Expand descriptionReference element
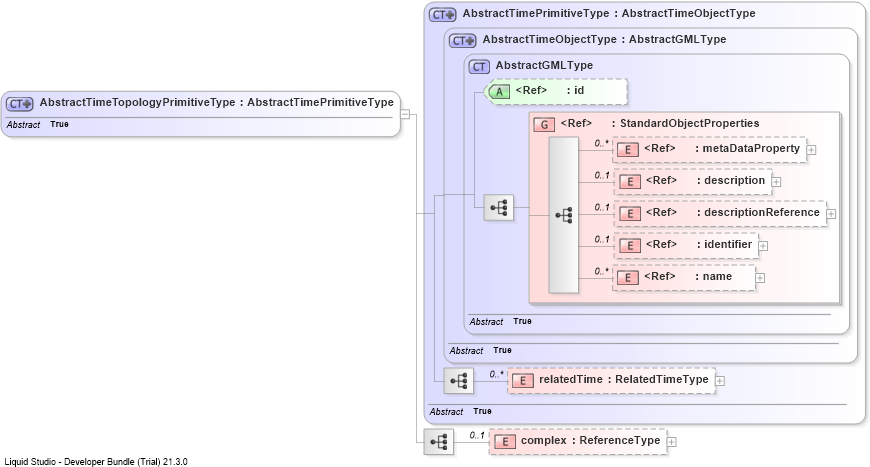 pos(831,214)
